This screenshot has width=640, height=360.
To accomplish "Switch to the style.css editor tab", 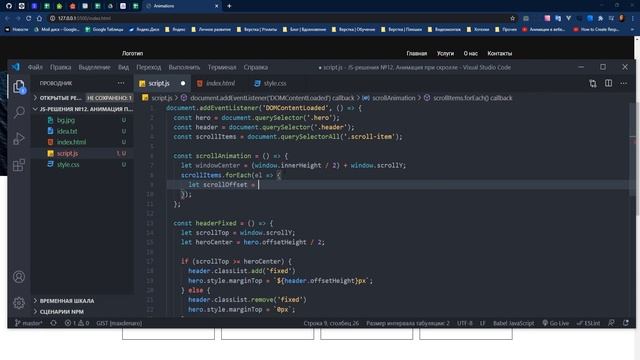I will [x=275, y=83].
